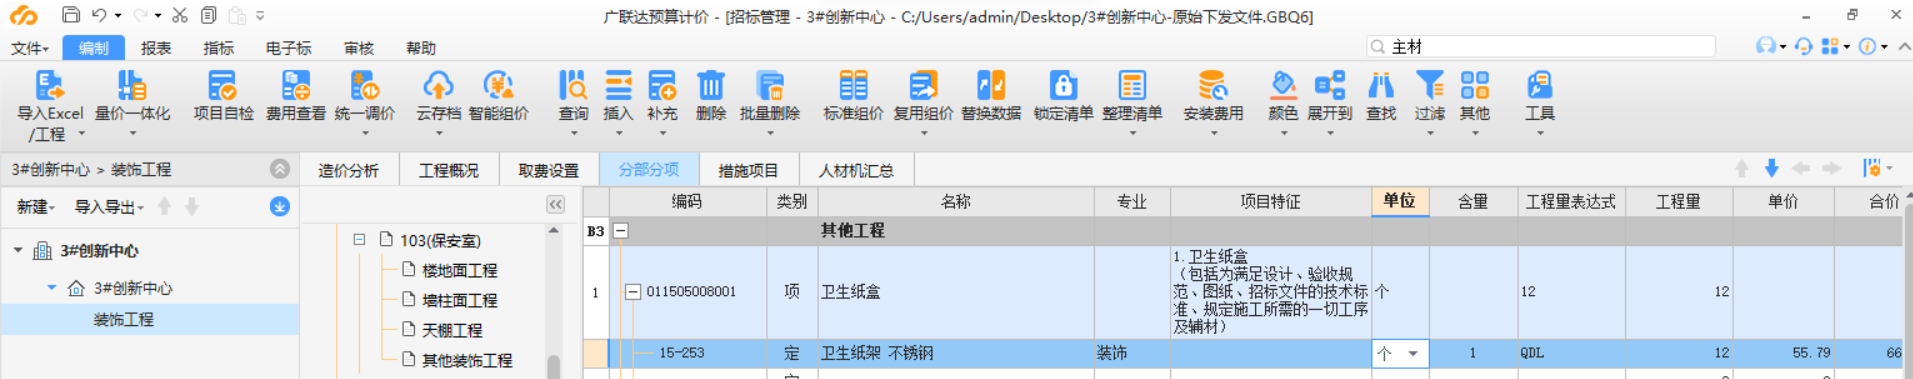
Task: Switch to the 工程概况 tab
Action: pyautogui.click(x=448, y=170)
